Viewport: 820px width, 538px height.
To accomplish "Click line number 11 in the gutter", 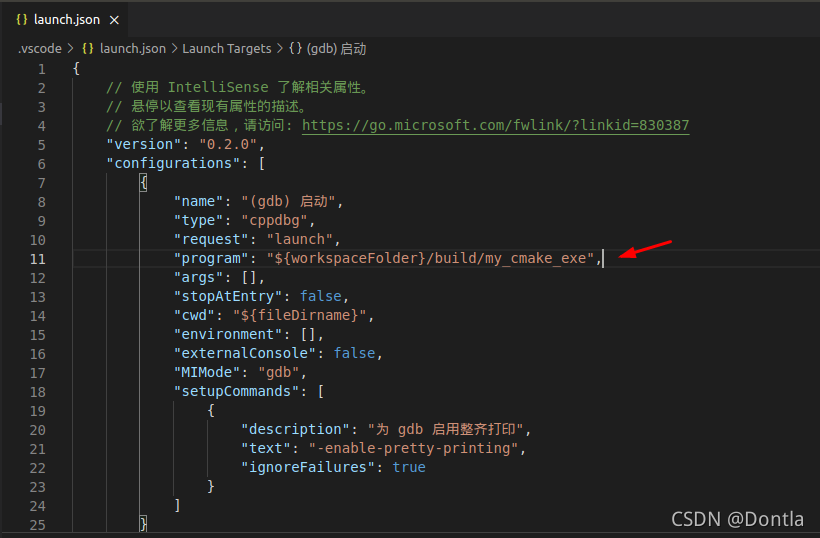I will coord(38,259).
